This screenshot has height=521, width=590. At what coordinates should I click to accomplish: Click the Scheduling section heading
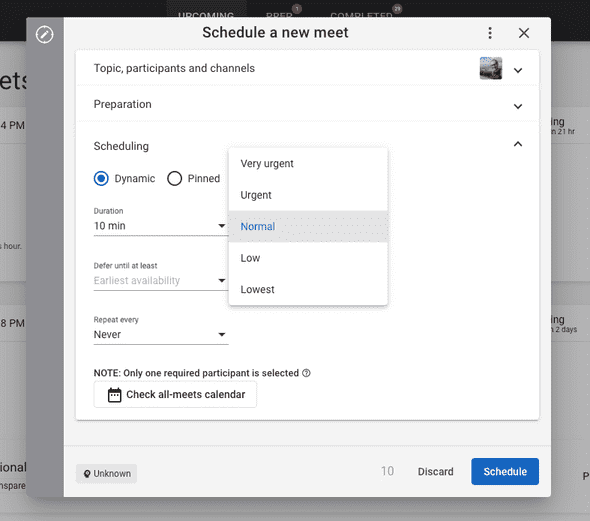tap(121, 146)
